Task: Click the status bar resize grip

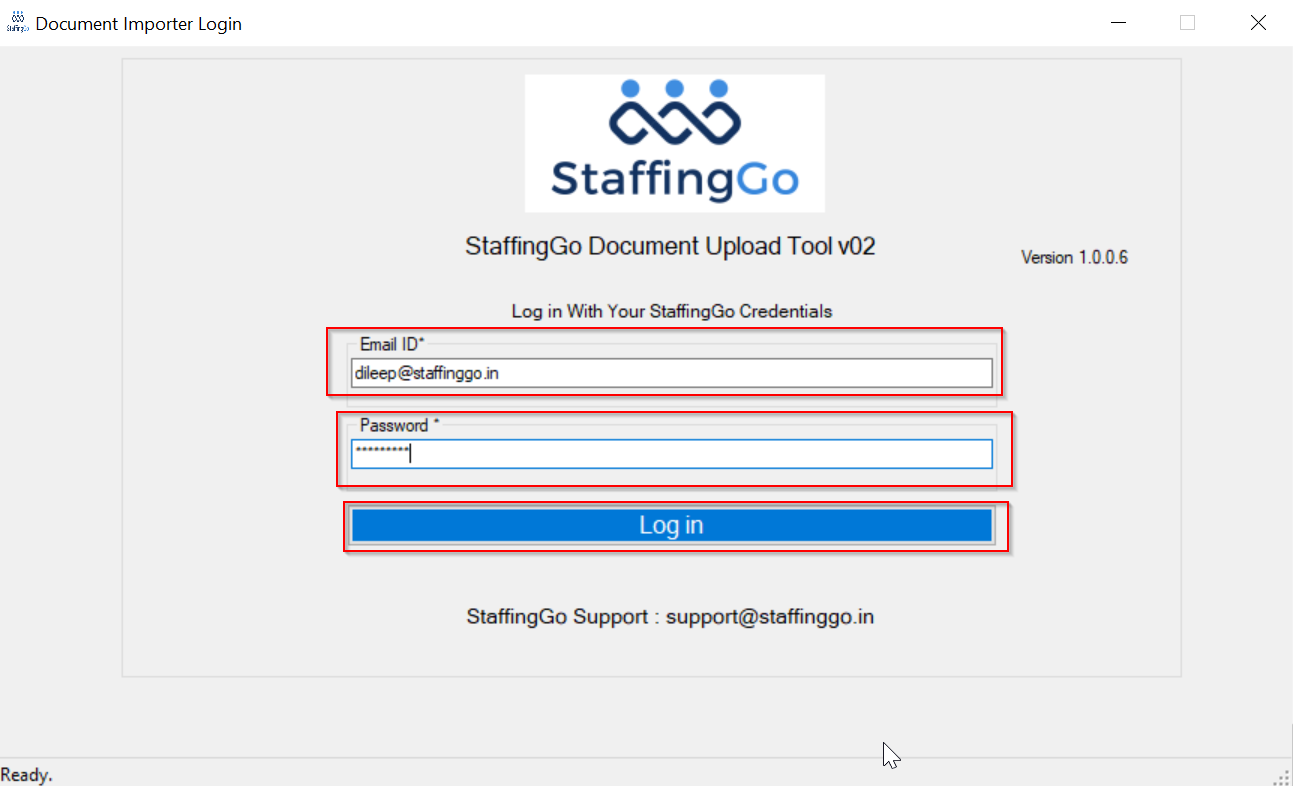Action: [1283, 776]
